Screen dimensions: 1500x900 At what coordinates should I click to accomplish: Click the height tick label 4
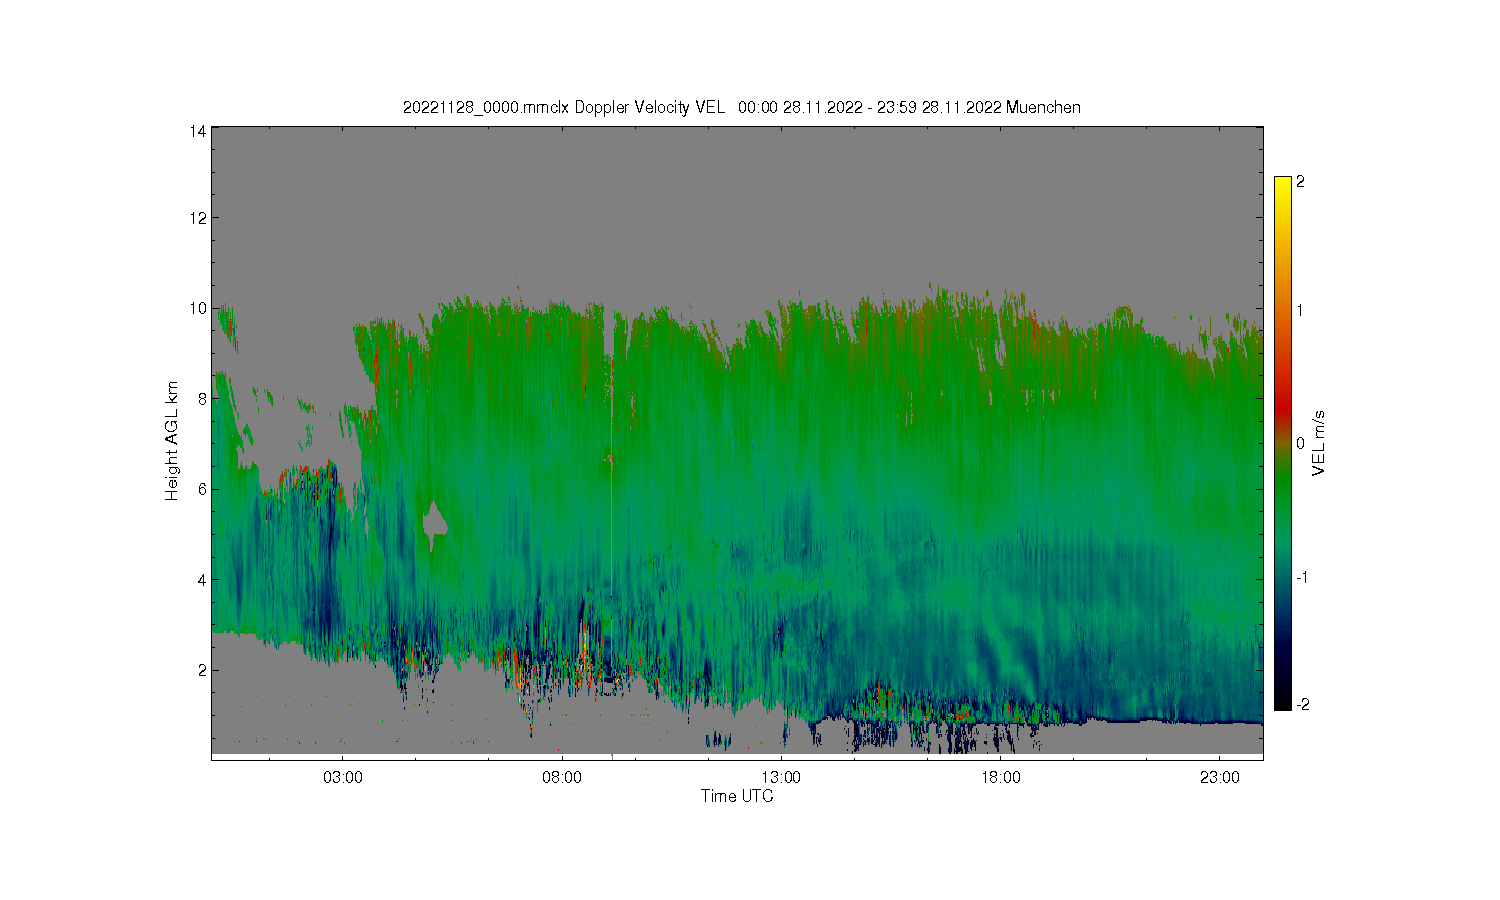coord(202,579)
